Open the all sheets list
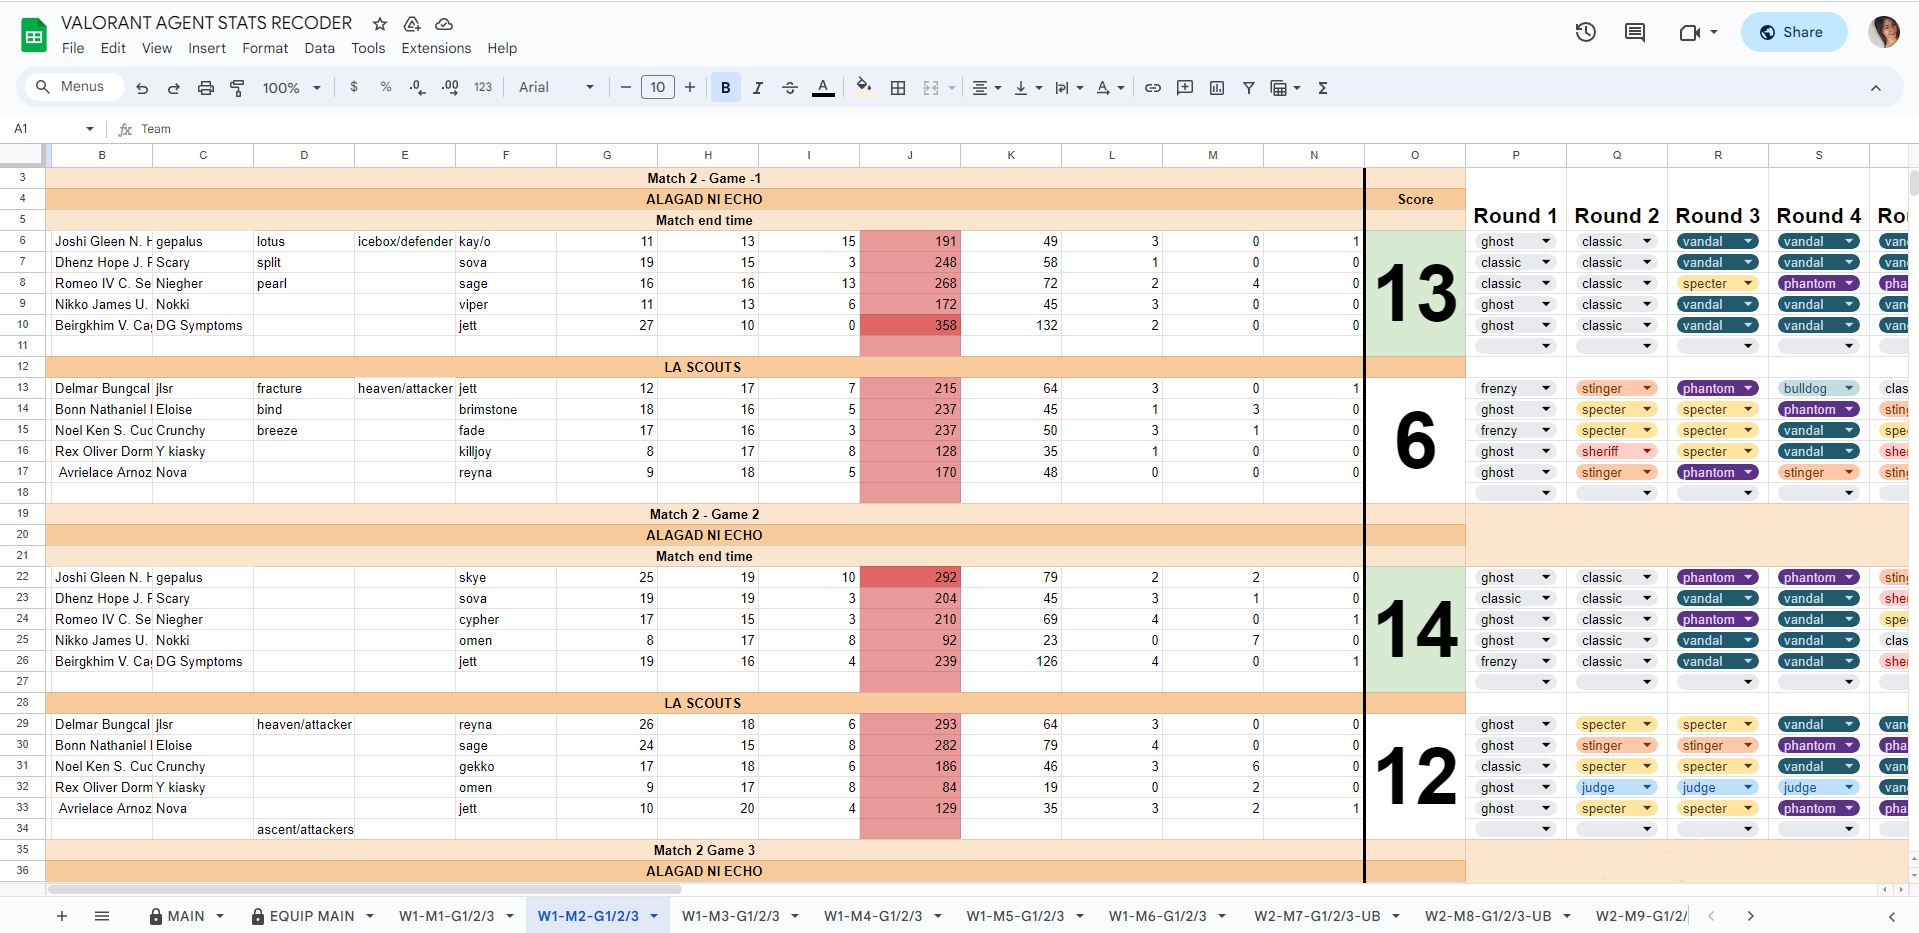The width and height of the screenshot is (1919, 933). pyautogui.click(x=102, y=916)
